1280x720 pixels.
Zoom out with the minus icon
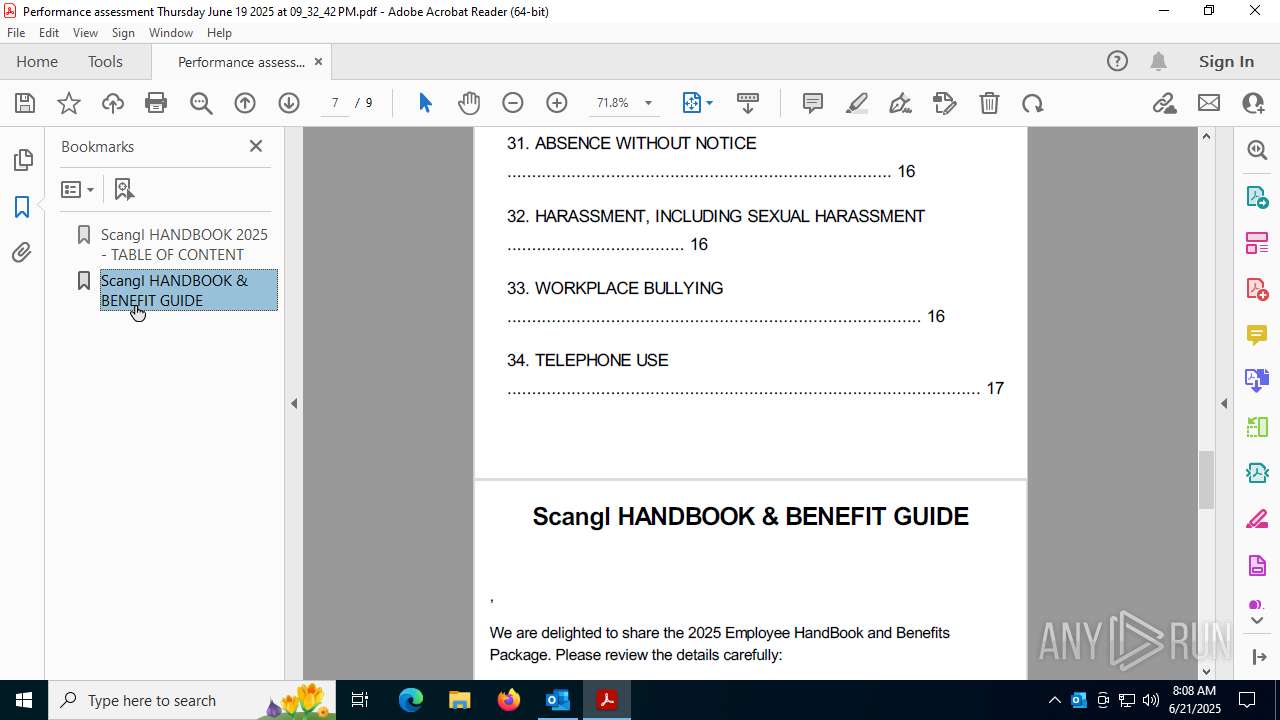click(513, 103)
